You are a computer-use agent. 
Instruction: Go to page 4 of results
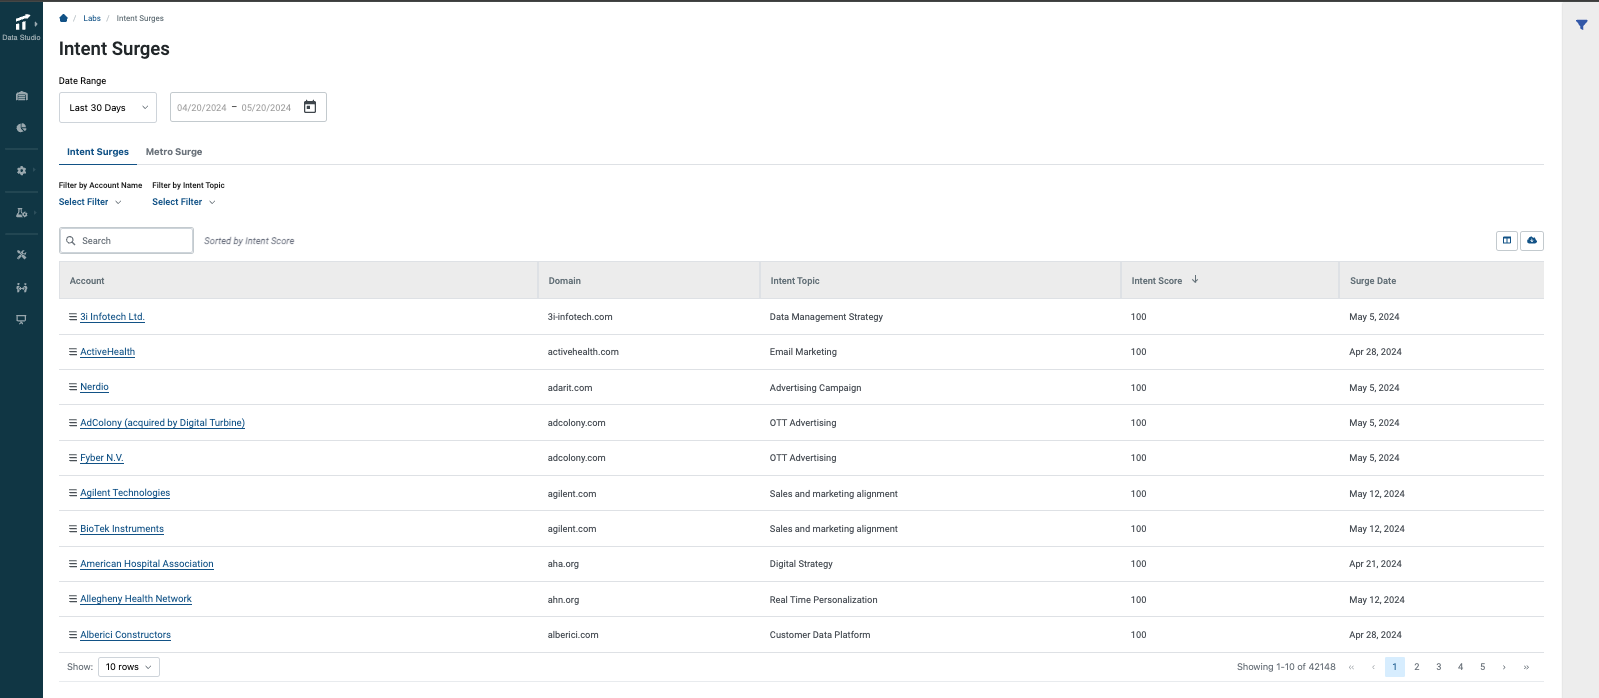pyautogui.click(x=1460, y=667)
